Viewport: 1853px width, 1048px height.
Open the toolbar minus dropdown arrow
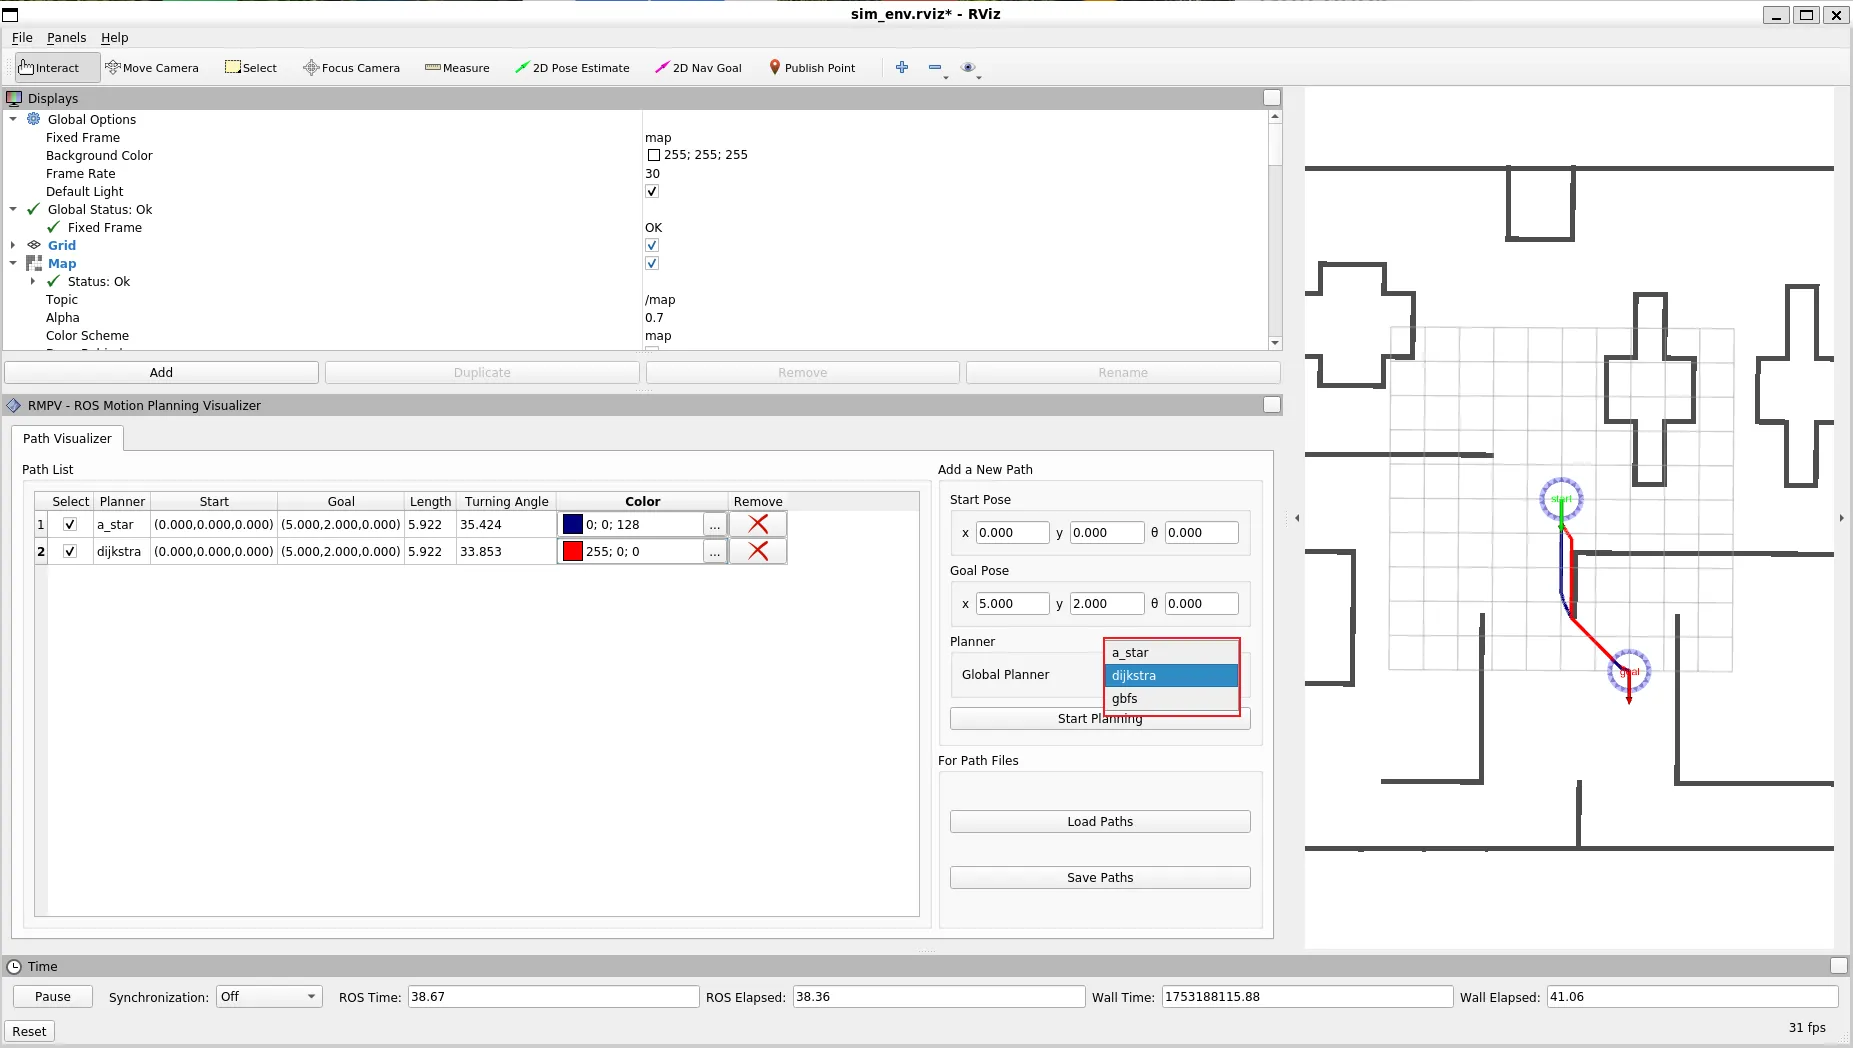click(x=946, y=76)
